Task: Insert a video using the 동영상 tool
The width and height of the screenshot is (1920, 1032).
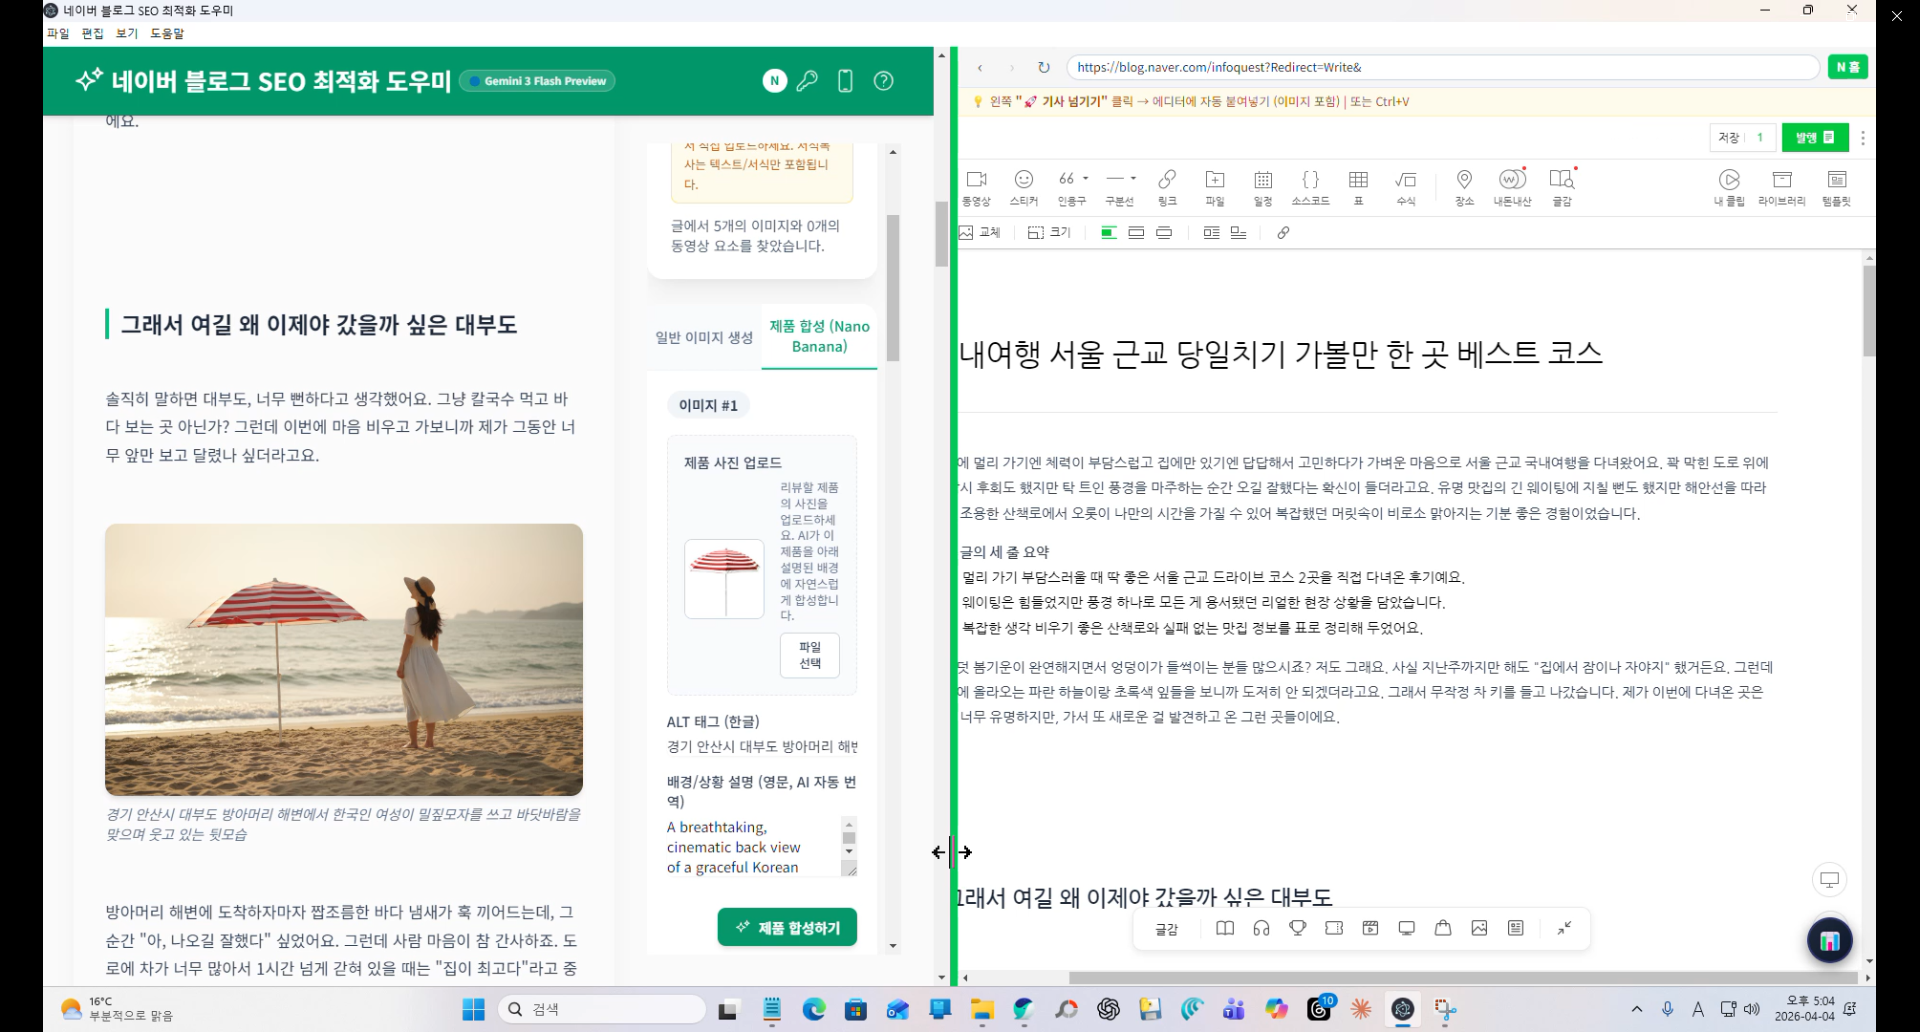Action: tap(977, 186)
